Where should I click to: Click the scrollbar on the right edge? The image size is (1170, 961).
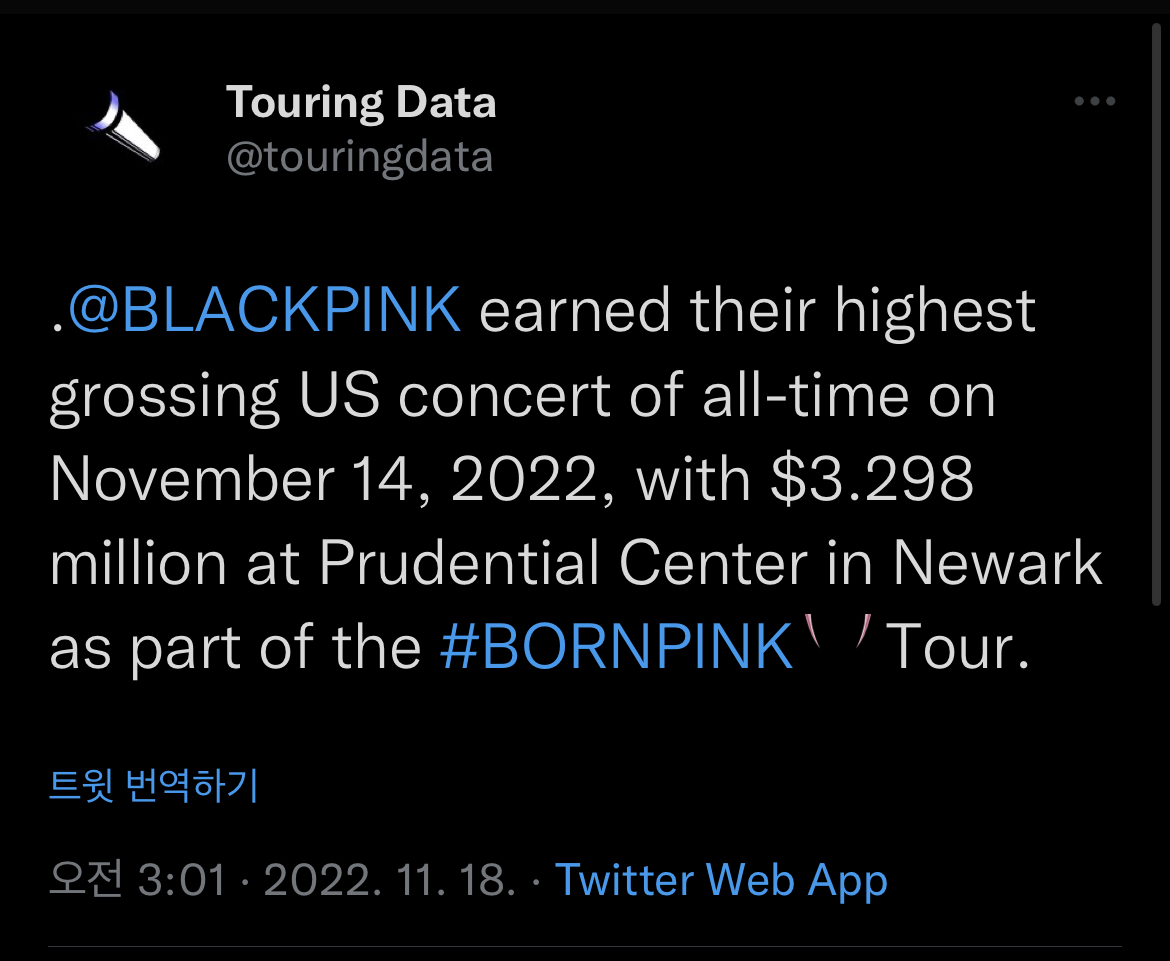tap(1158, 300)
